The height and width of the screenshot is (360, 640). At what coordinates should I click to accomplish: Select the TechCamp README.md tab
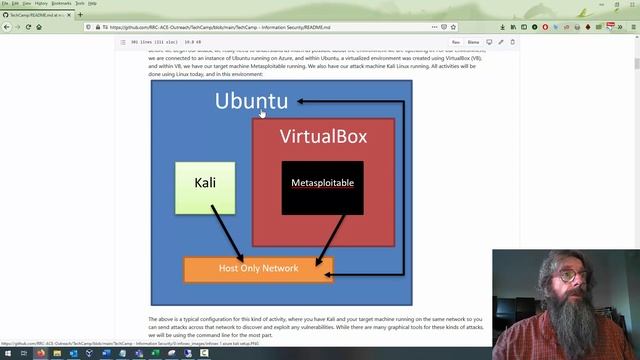37,15
